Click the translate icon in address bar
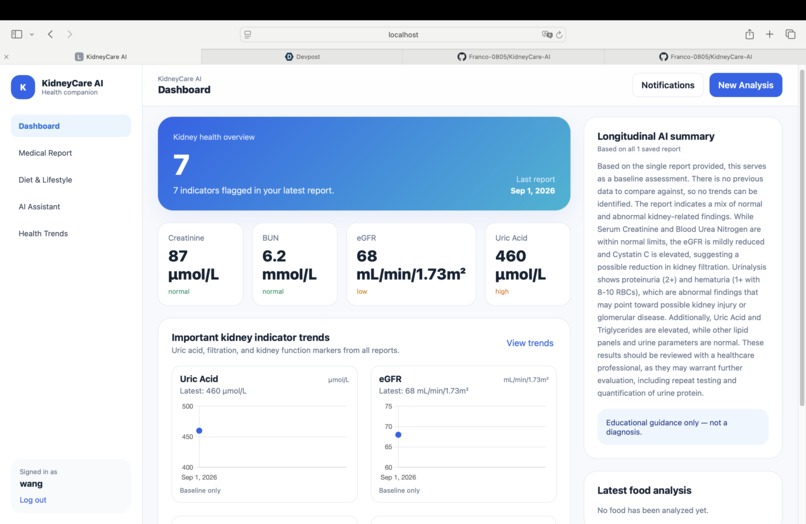Image resolution: width=806 pixels, height=524 pixels. pyautogui.click(x=547, y=34)
